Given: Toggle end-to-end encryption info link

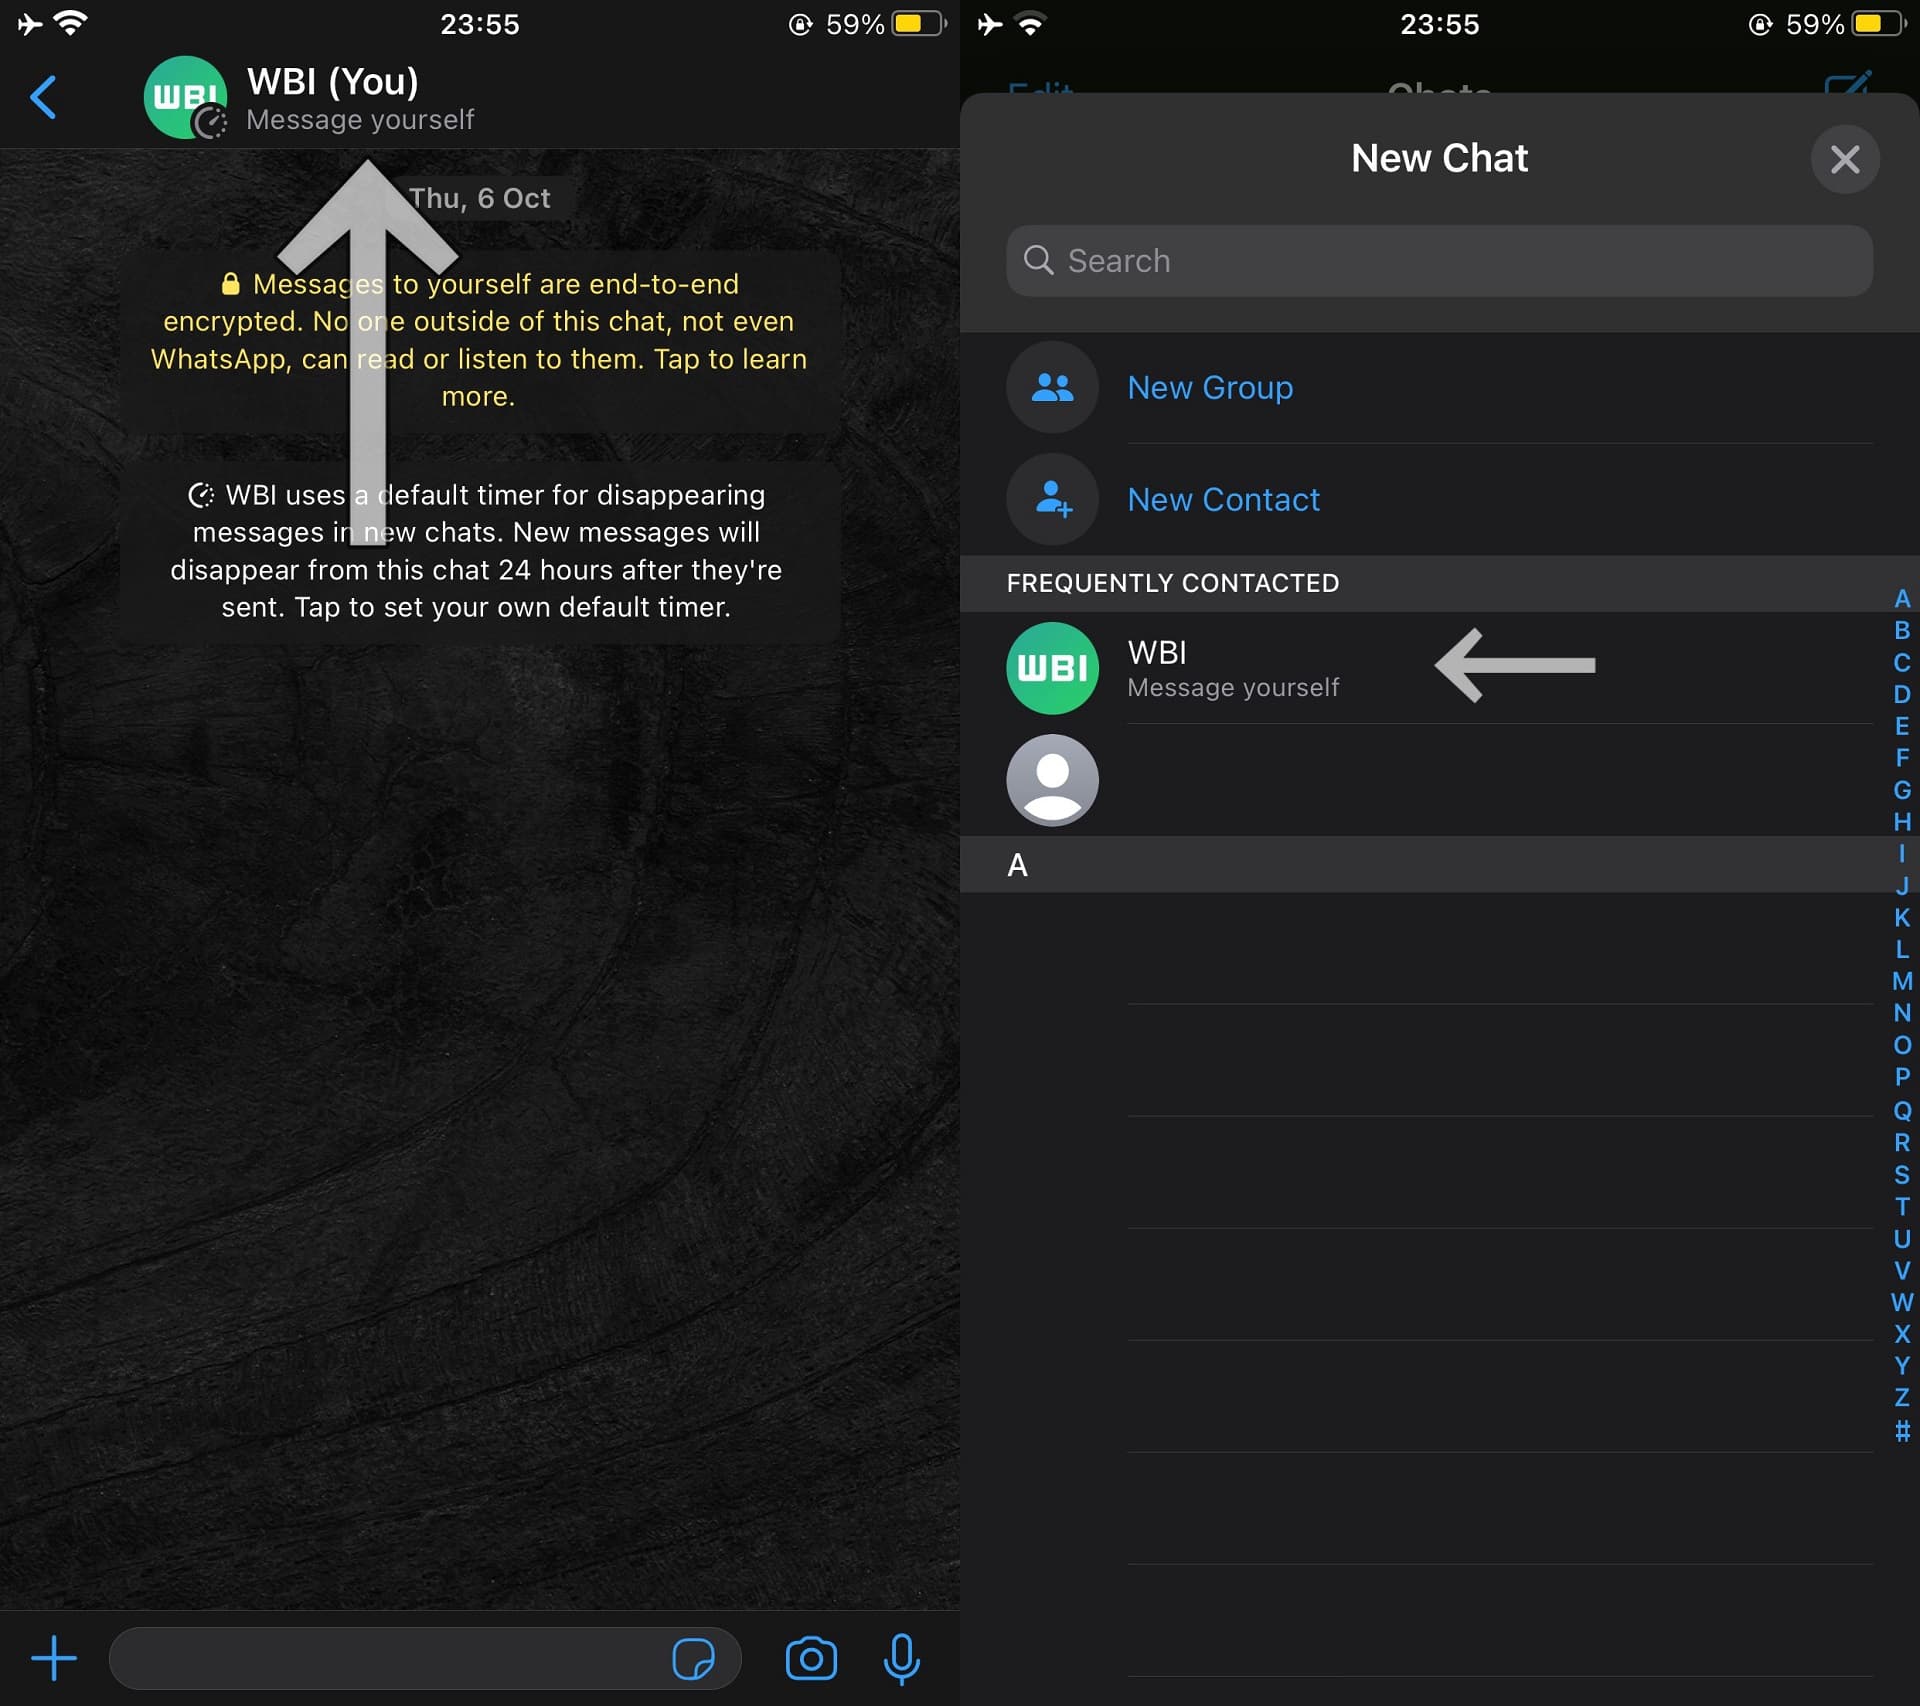Looking at the screenshot, I should point(479,339).
